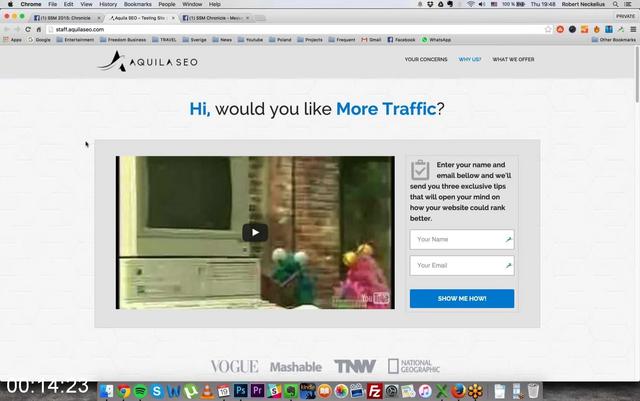
Task: Click the volume menu bar icon
Action: click(482, 4)
